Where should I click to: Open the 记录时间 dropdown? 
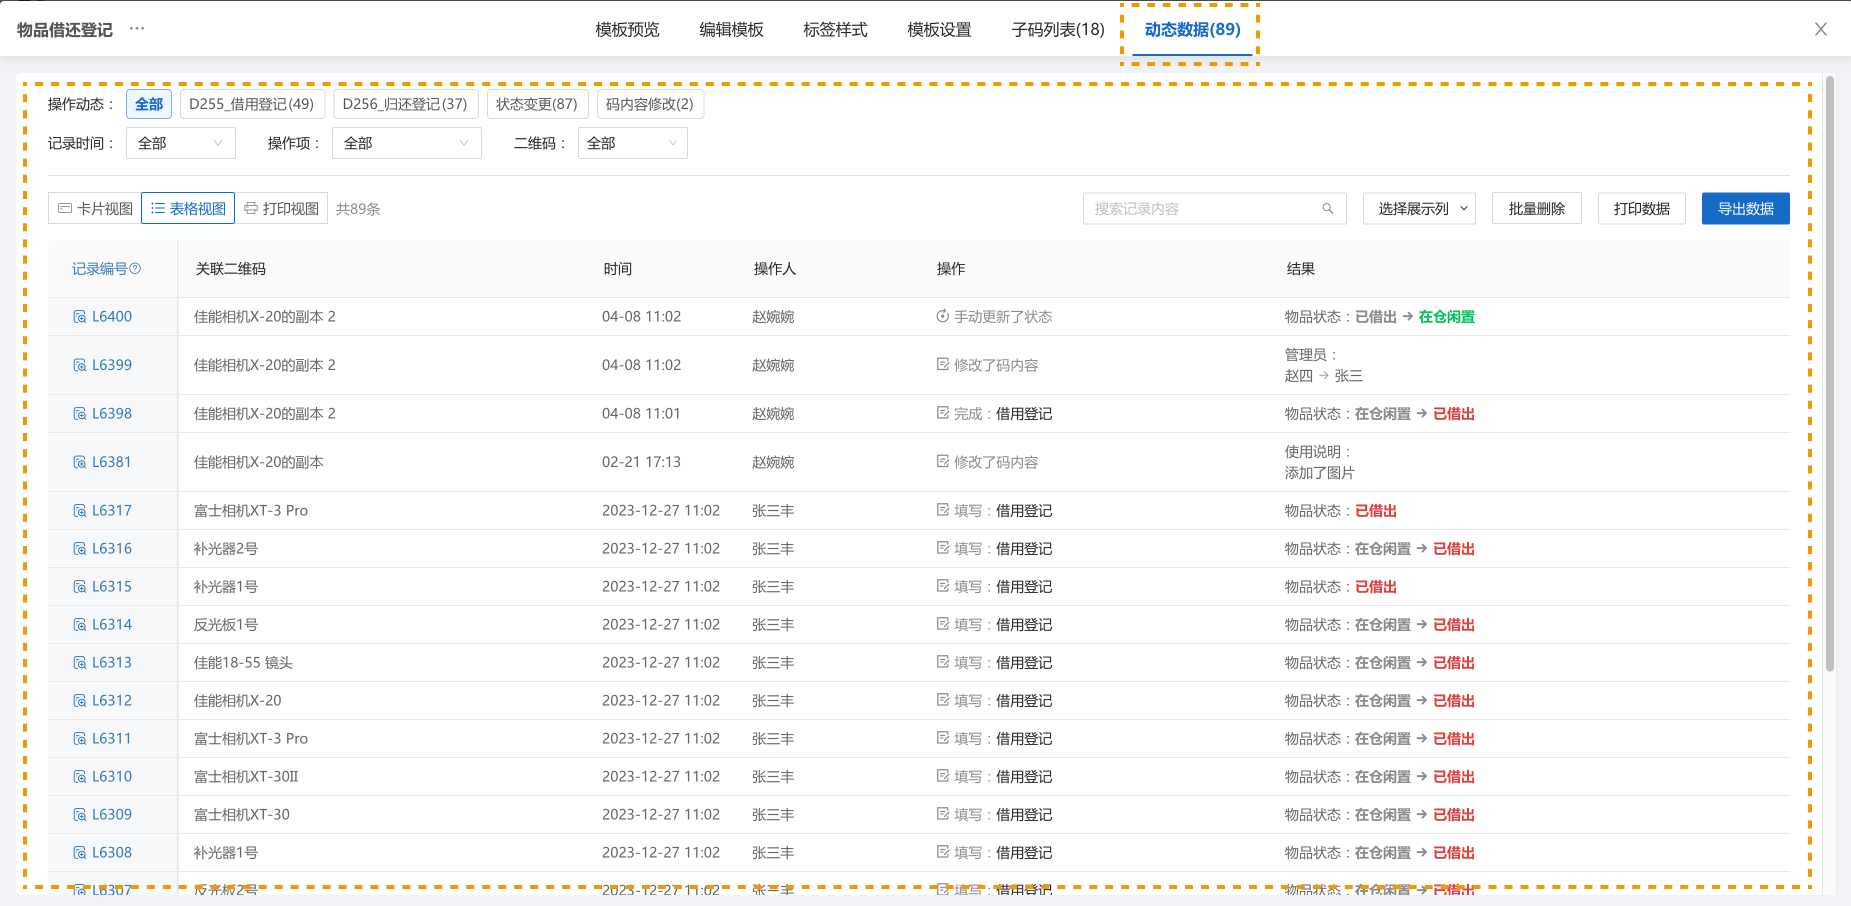181,143
